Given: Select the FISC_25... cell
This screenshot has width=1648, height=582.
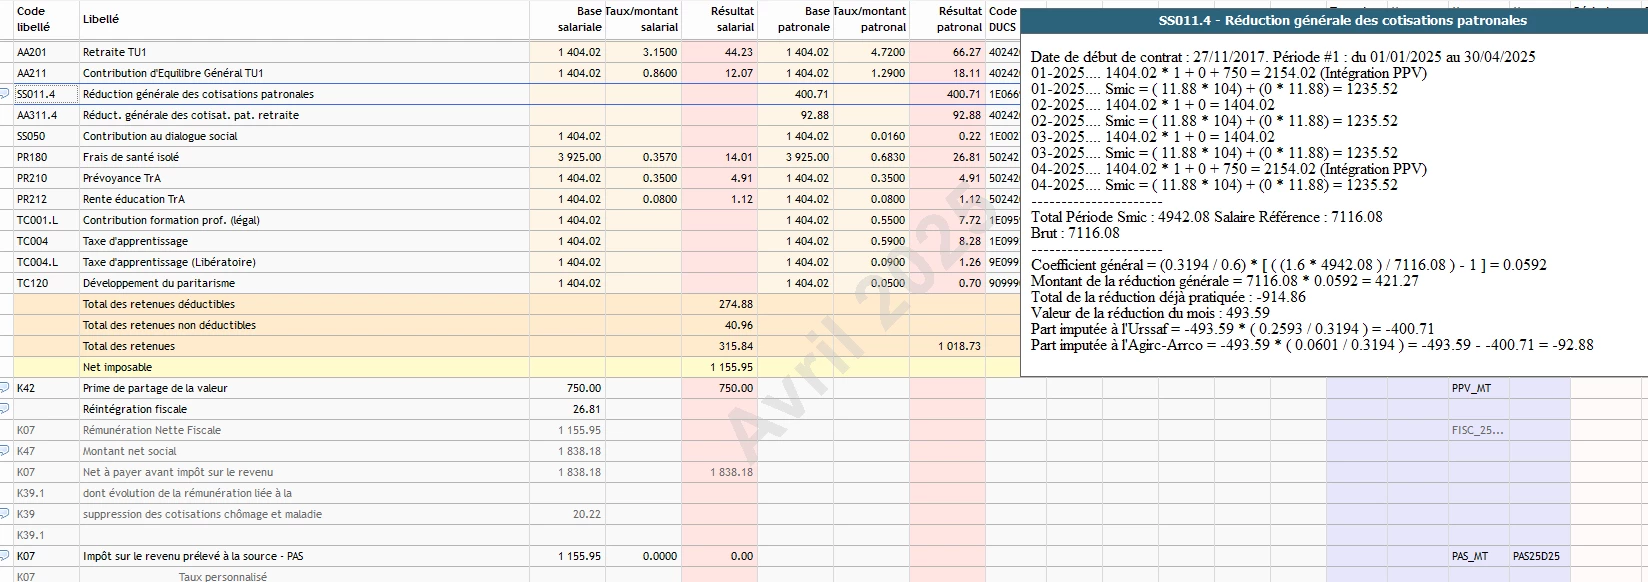Looking at the screenshot, I should 1478,430.
